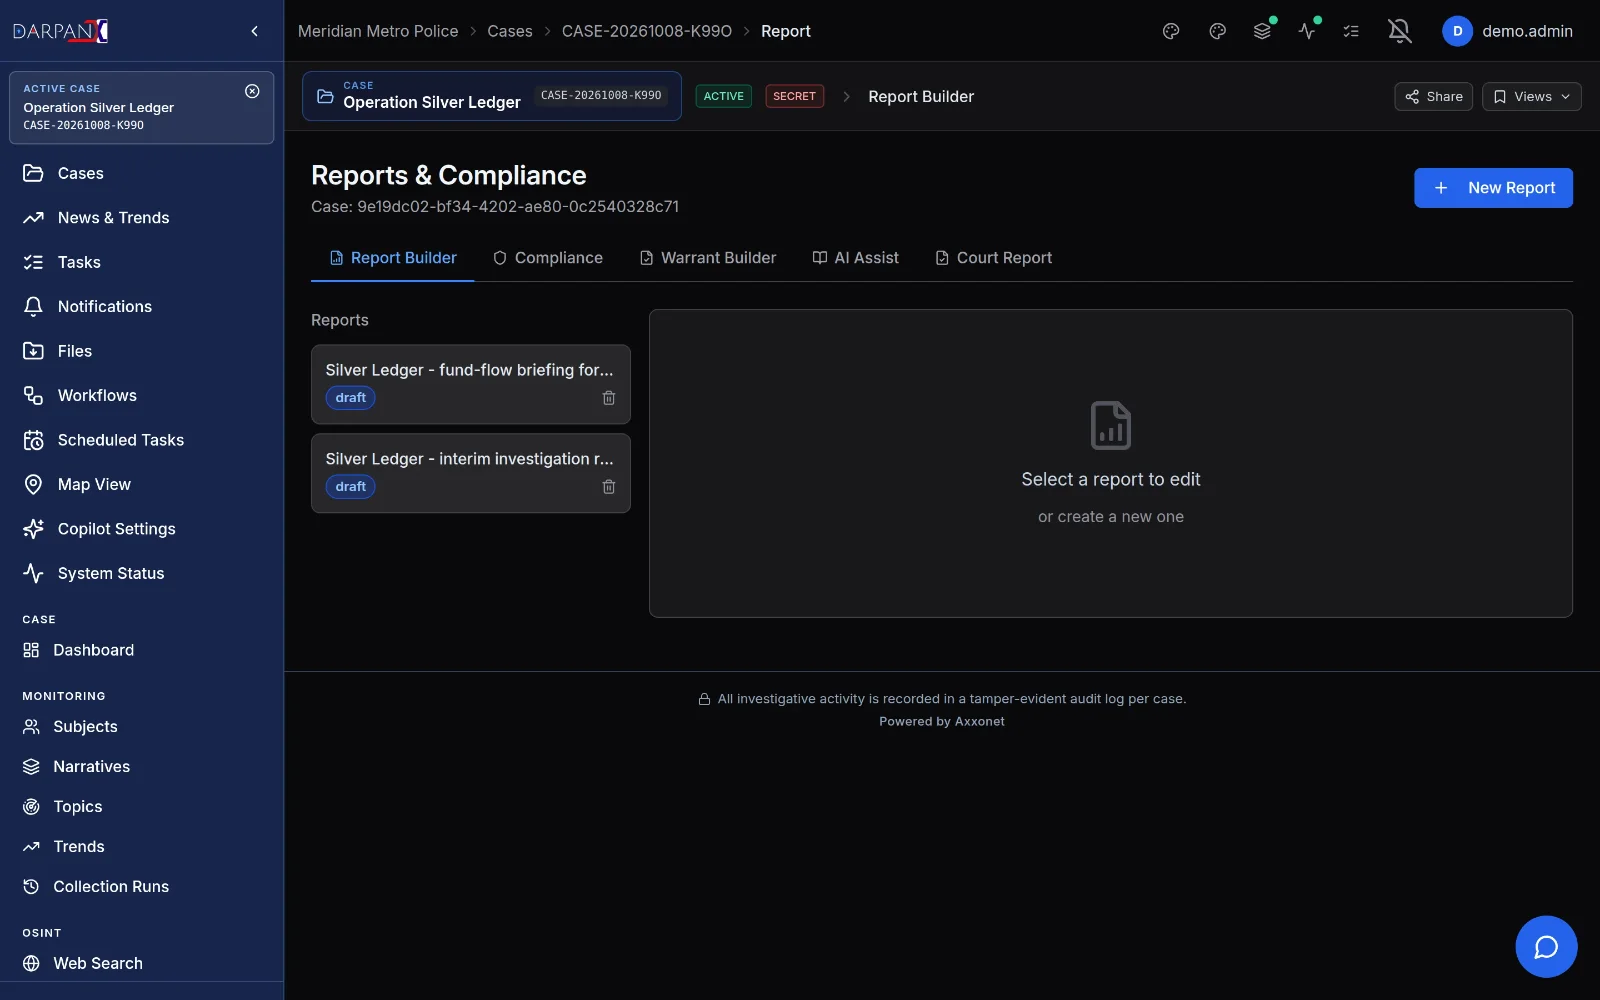Screen dimensions: 1600x1000
Task: Open Silver Ledger interim investigation report
Action: [x=471, y=473]
